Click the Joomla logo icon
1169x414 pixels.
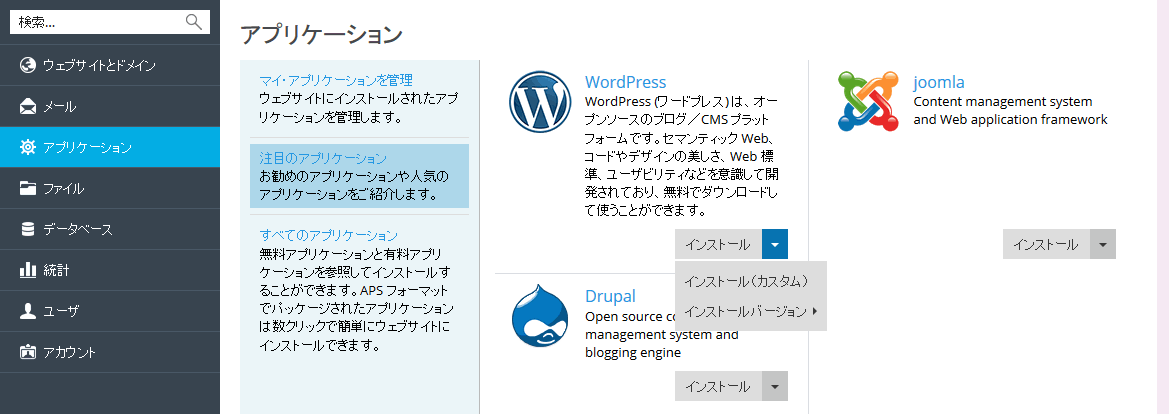pyautogui.click(x=868, y=102)
